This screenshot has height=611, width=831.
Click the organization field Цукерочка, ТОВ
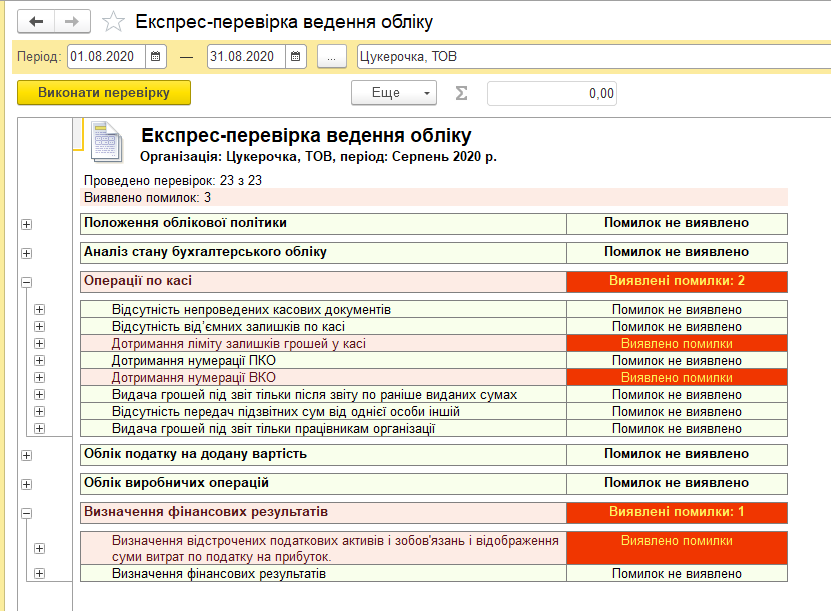click(590, 57)
